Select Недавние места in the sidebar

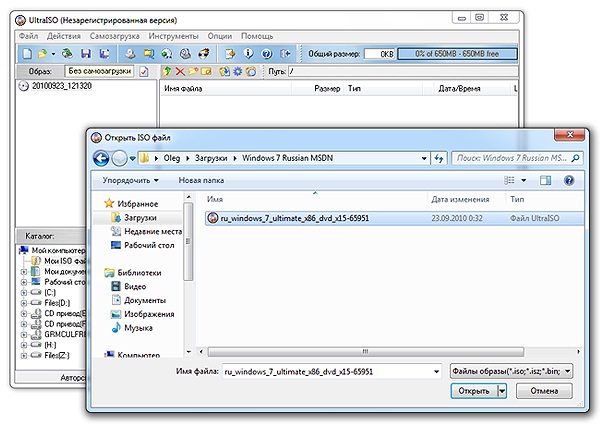(x=146, y=231)
